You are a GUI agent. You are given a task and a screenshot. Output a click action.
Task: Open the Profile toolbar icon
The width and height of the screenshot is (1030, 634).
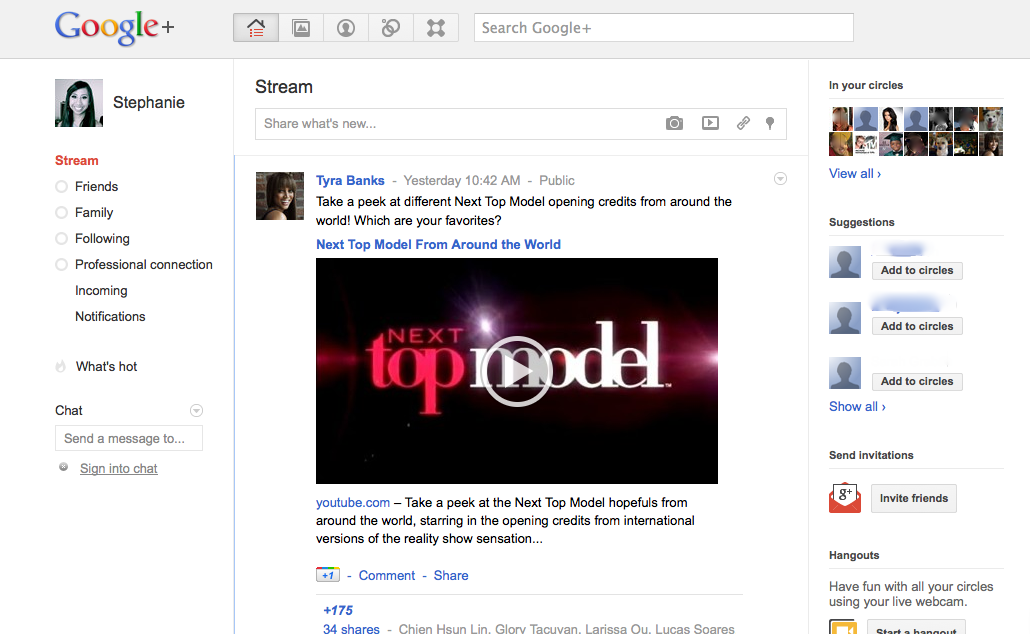point(346,28)
